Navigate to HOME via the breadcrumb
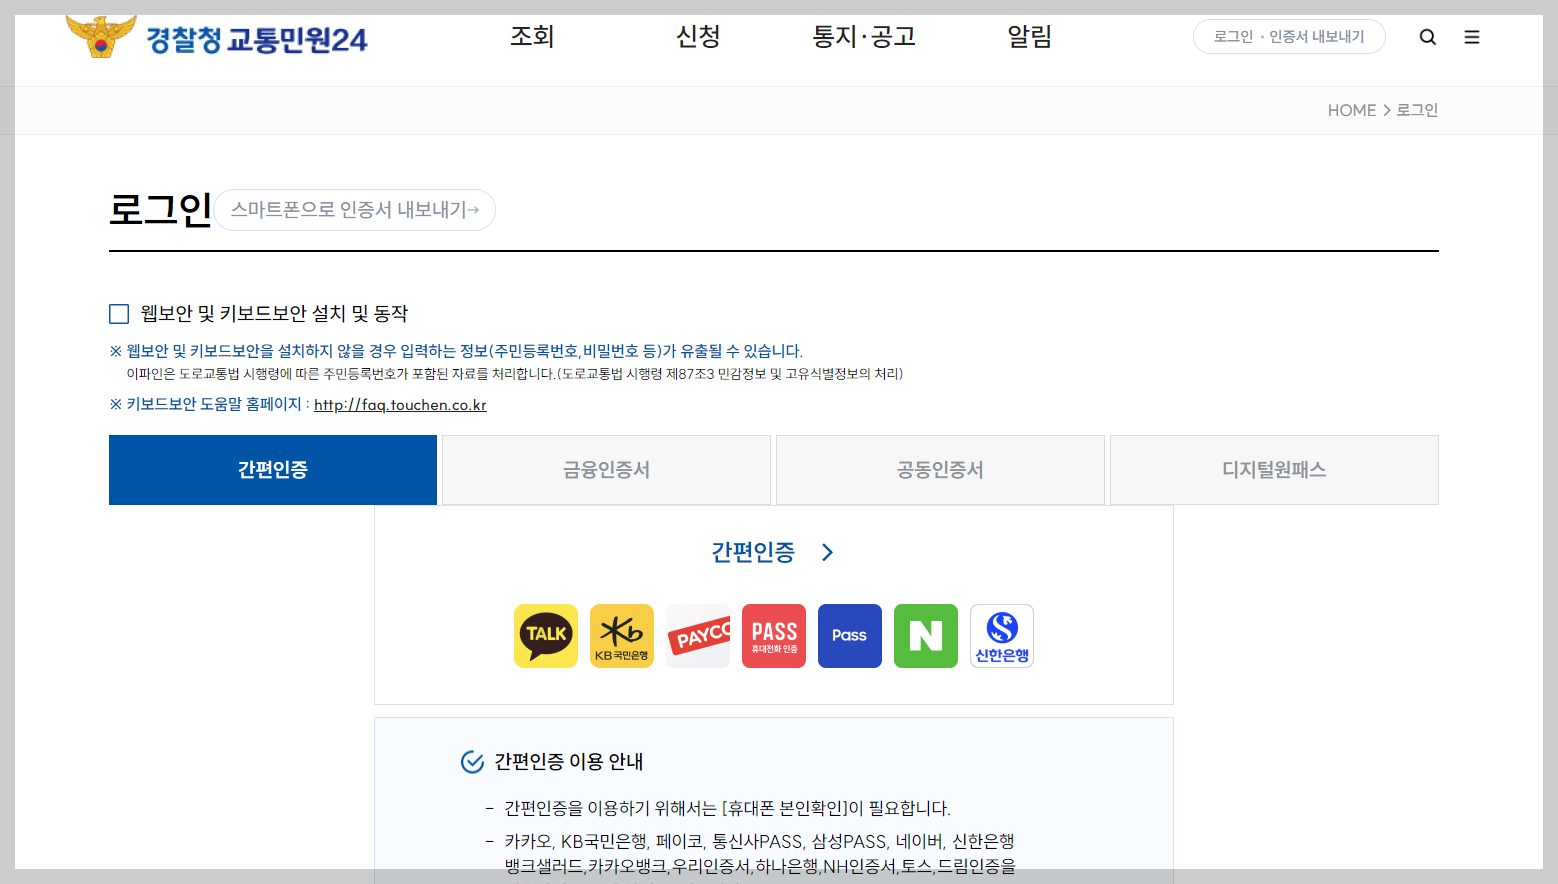 (x=1352, y=110)
